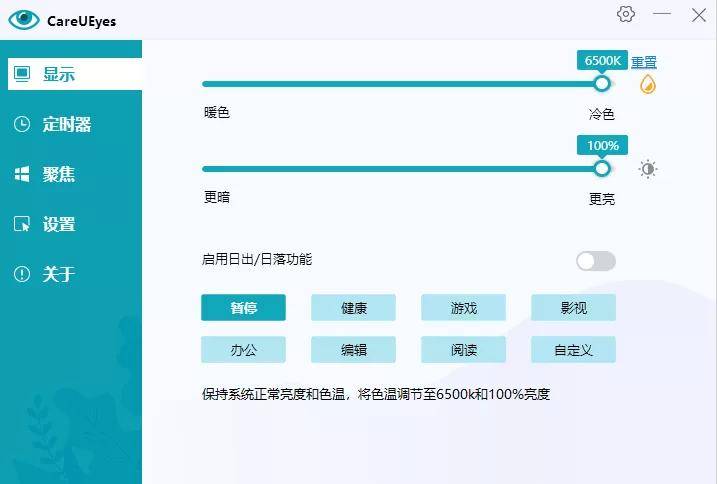Click the brightness sun icon

click(x=647, y=169)
